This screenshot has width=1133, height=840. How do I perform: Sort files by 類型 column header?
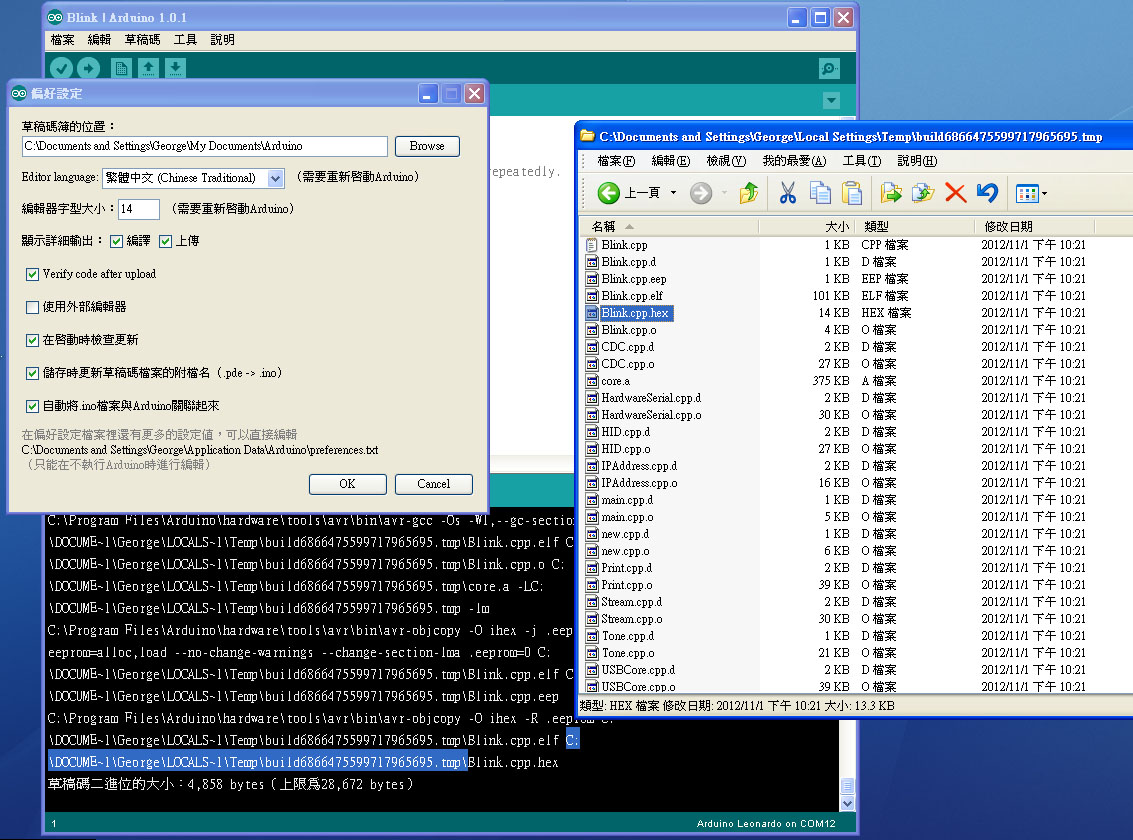click(914, 227)
